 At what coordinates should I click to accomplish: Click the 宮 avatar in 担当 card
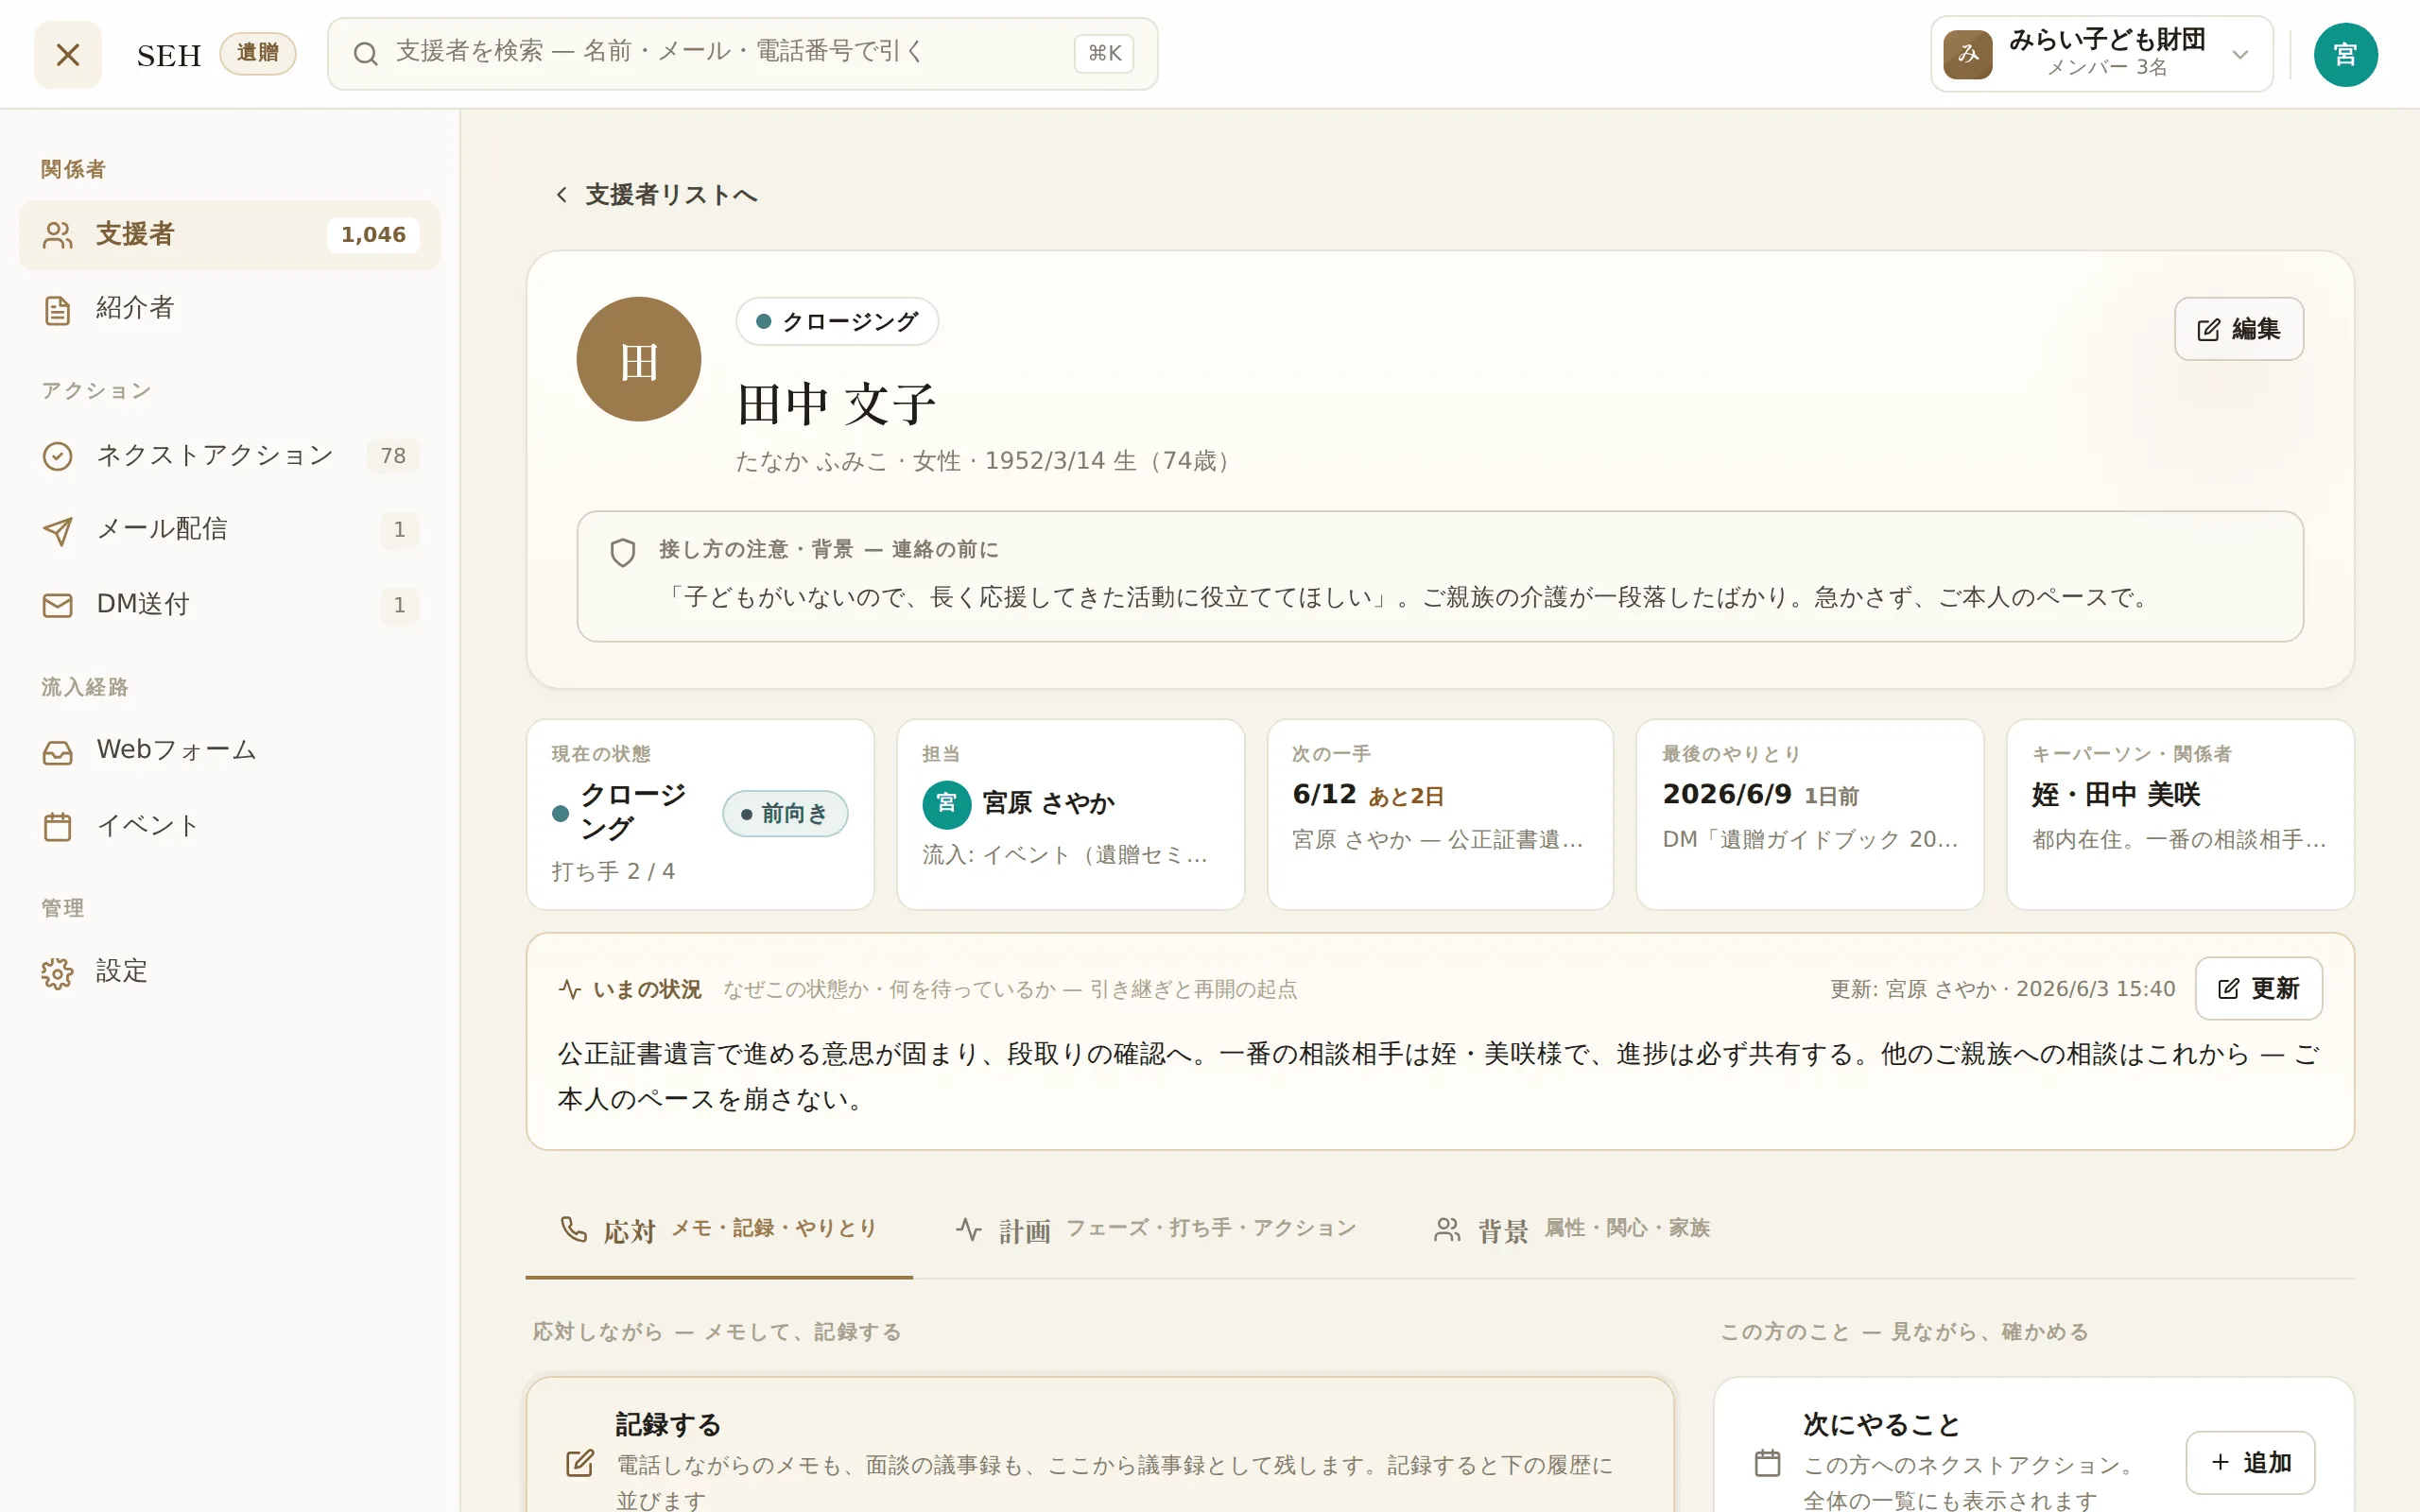(946, 804)
